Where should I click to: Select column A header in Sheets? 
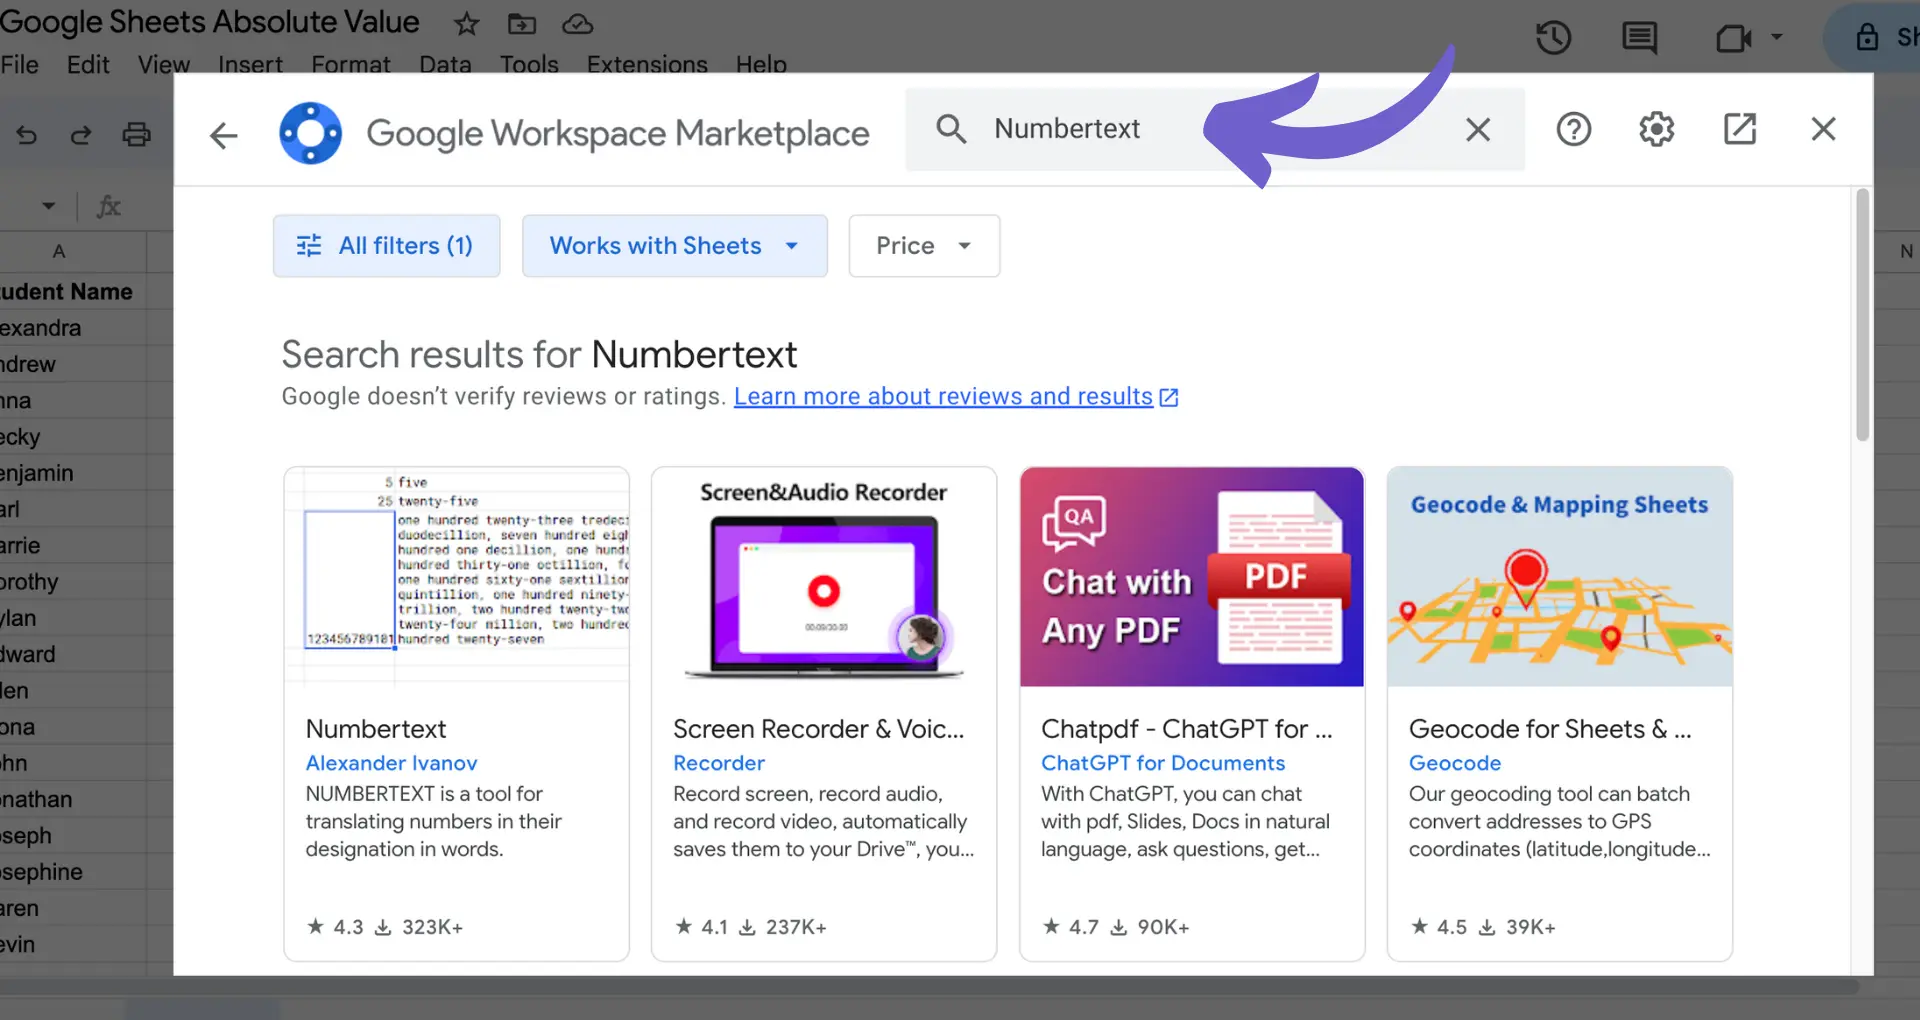(x=59, y=252)
